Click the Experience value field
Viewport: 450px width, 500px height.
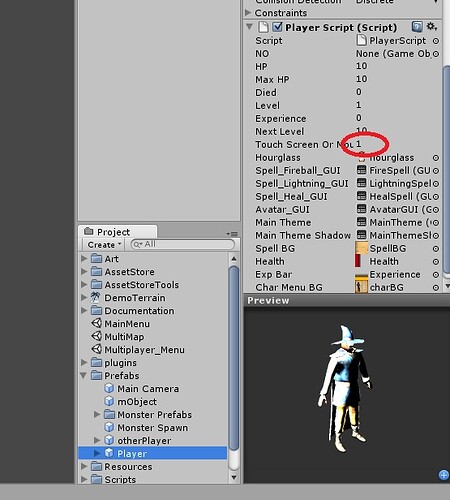click(x=398, y=118)
